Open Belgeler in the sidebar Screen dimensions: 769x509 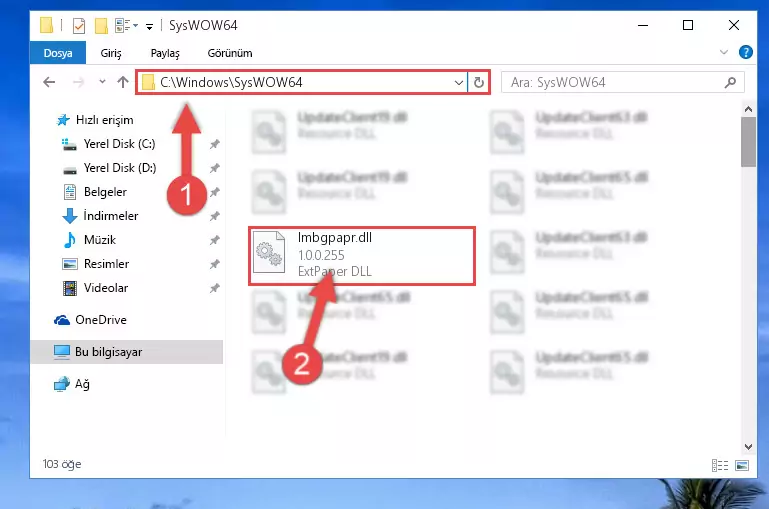pos(105,192)
